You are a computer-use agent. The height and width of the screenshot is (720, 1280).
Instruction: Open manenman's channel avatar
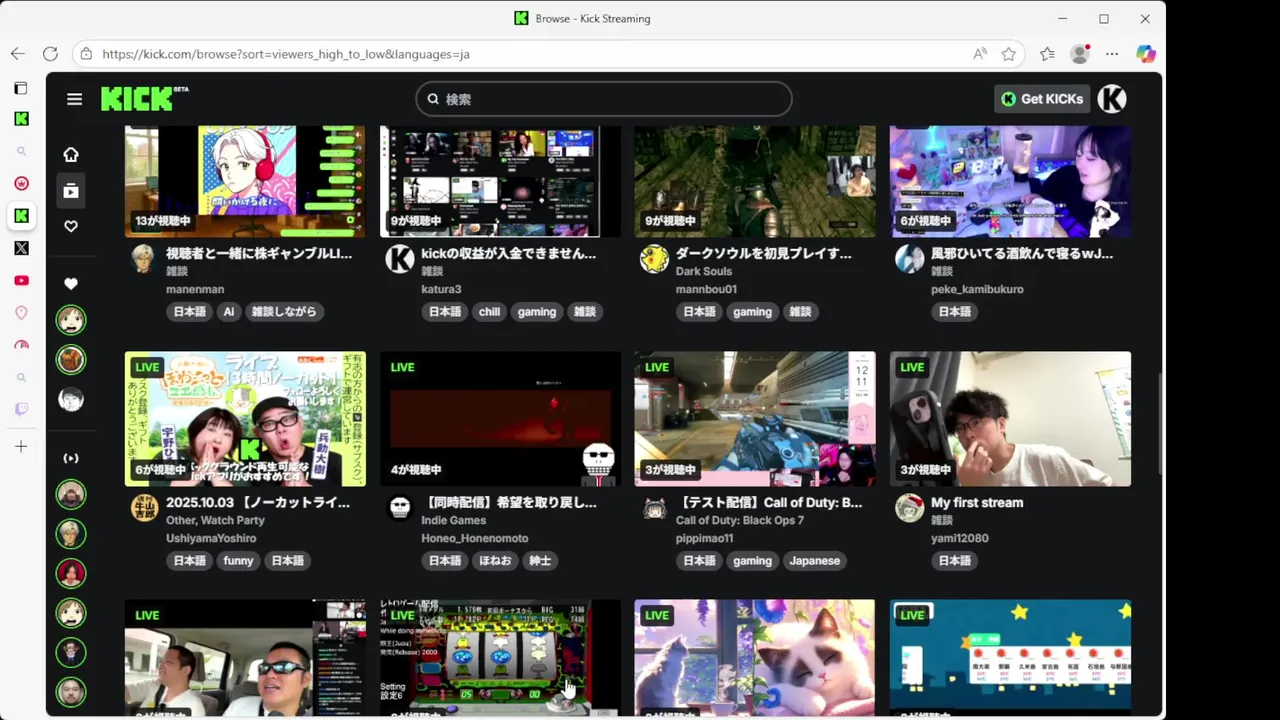(x=144, y=259)
